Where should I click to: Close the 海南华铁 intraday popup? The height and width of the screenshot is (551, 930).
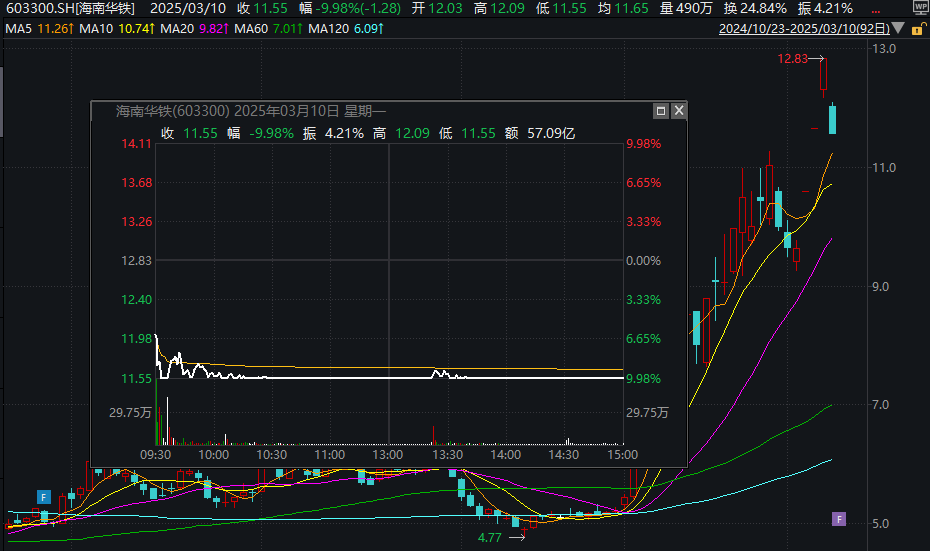pos(677,111)
